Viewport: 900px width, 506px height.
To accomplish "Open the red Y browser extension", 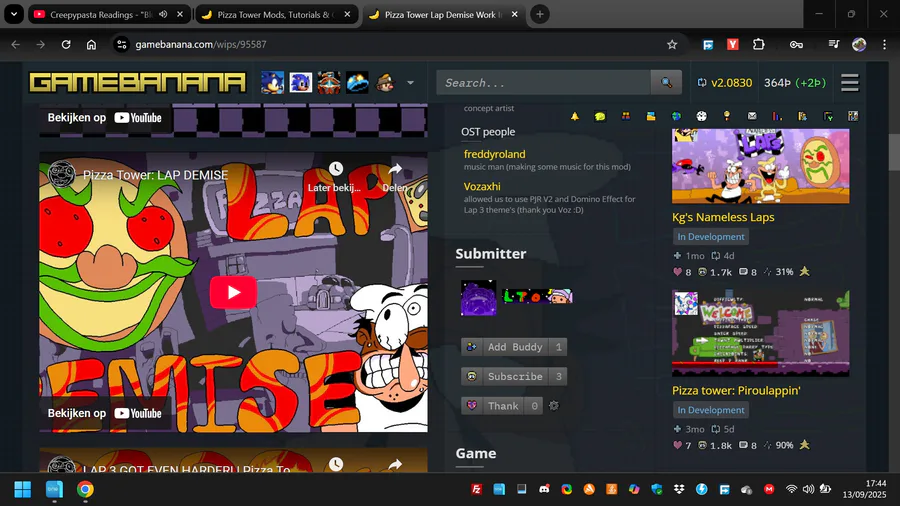I will click(733, 44).
